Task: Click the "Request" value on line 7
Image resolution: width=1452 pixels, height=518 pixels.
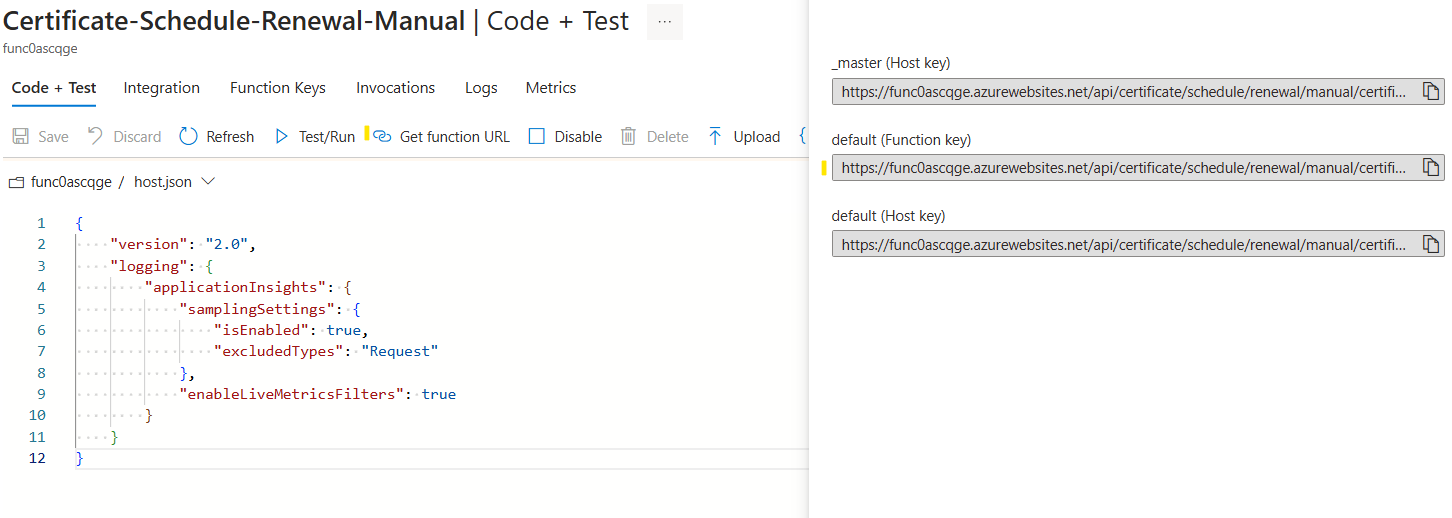Action: click(x=400, y=351)
